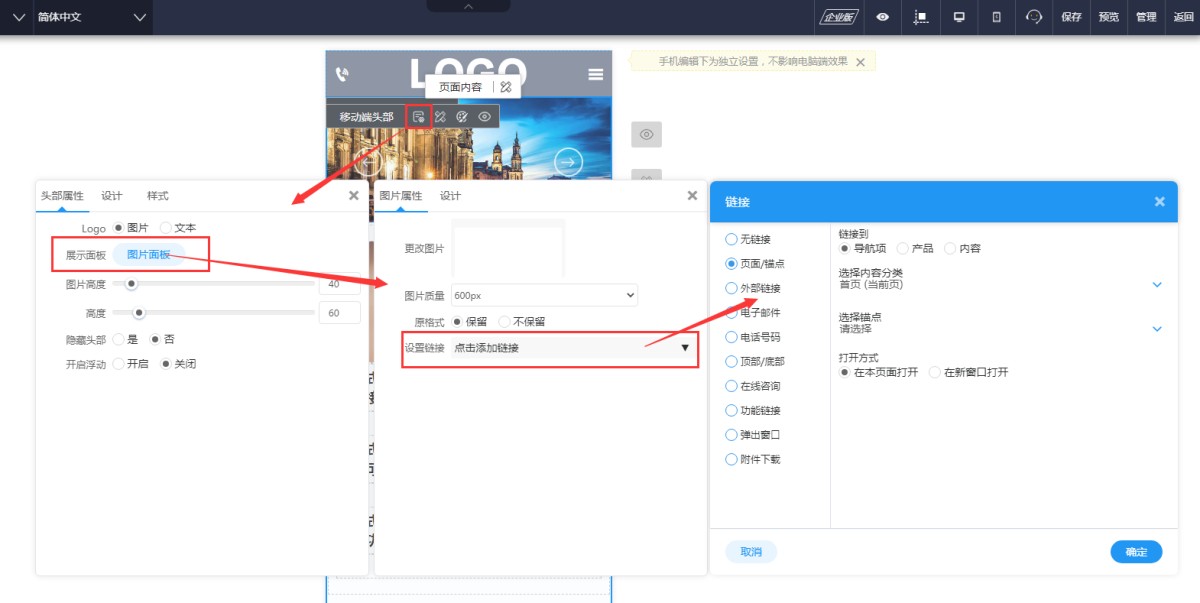Open customer service headset icon

[x=1034, y=17]
